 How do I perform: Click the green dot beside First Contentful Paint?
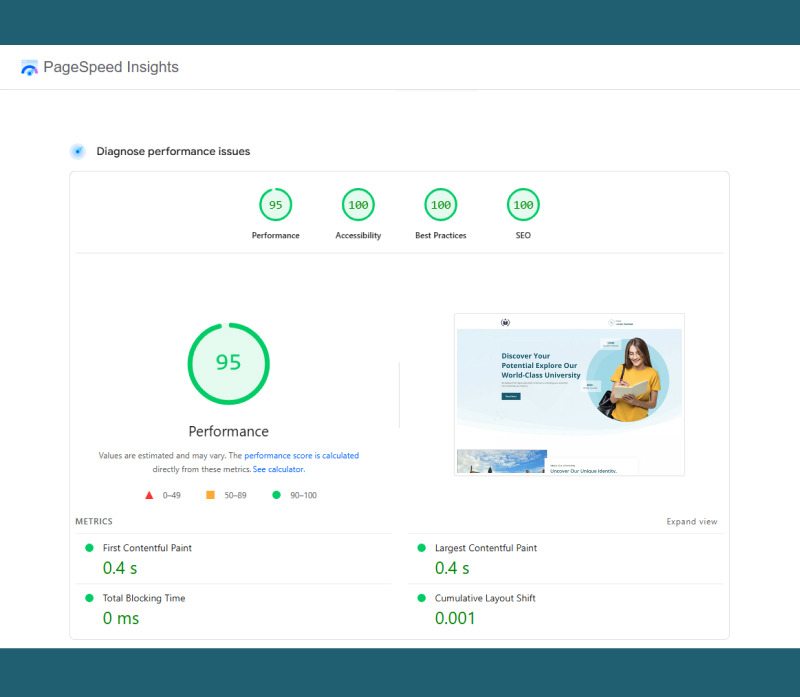point(90,548)
